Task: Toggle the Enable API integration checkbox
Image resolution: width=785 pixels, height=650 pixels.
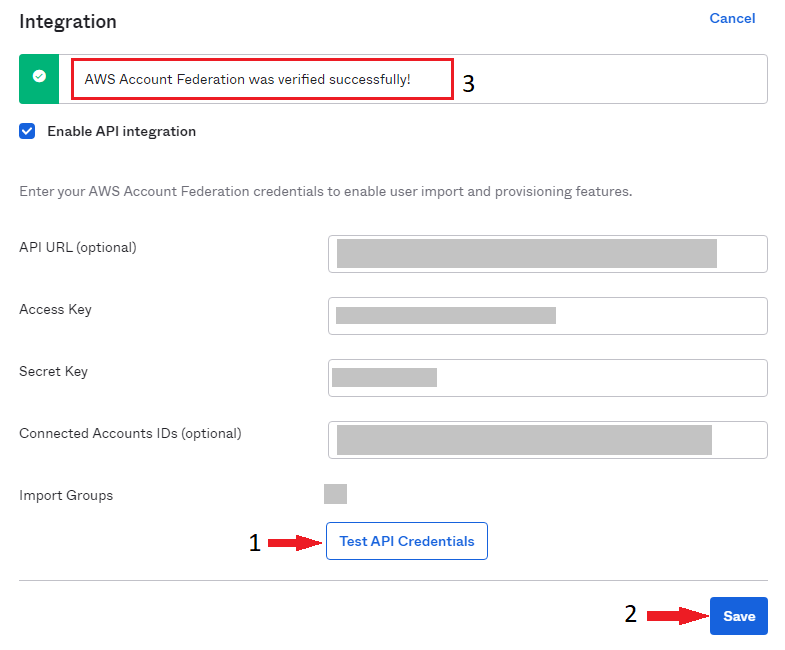Action: coord(27,131)
